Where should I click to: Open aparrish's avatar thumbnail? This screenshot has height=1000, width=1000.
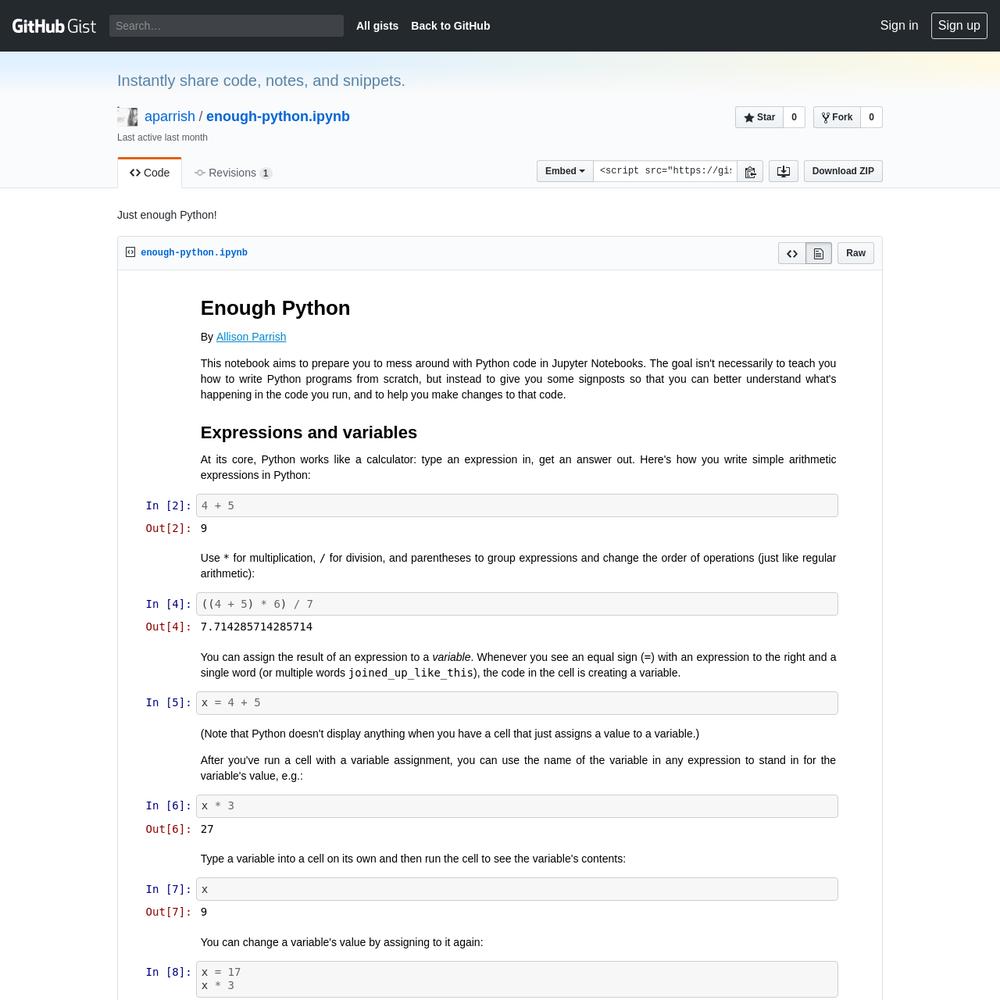[128, 117]
